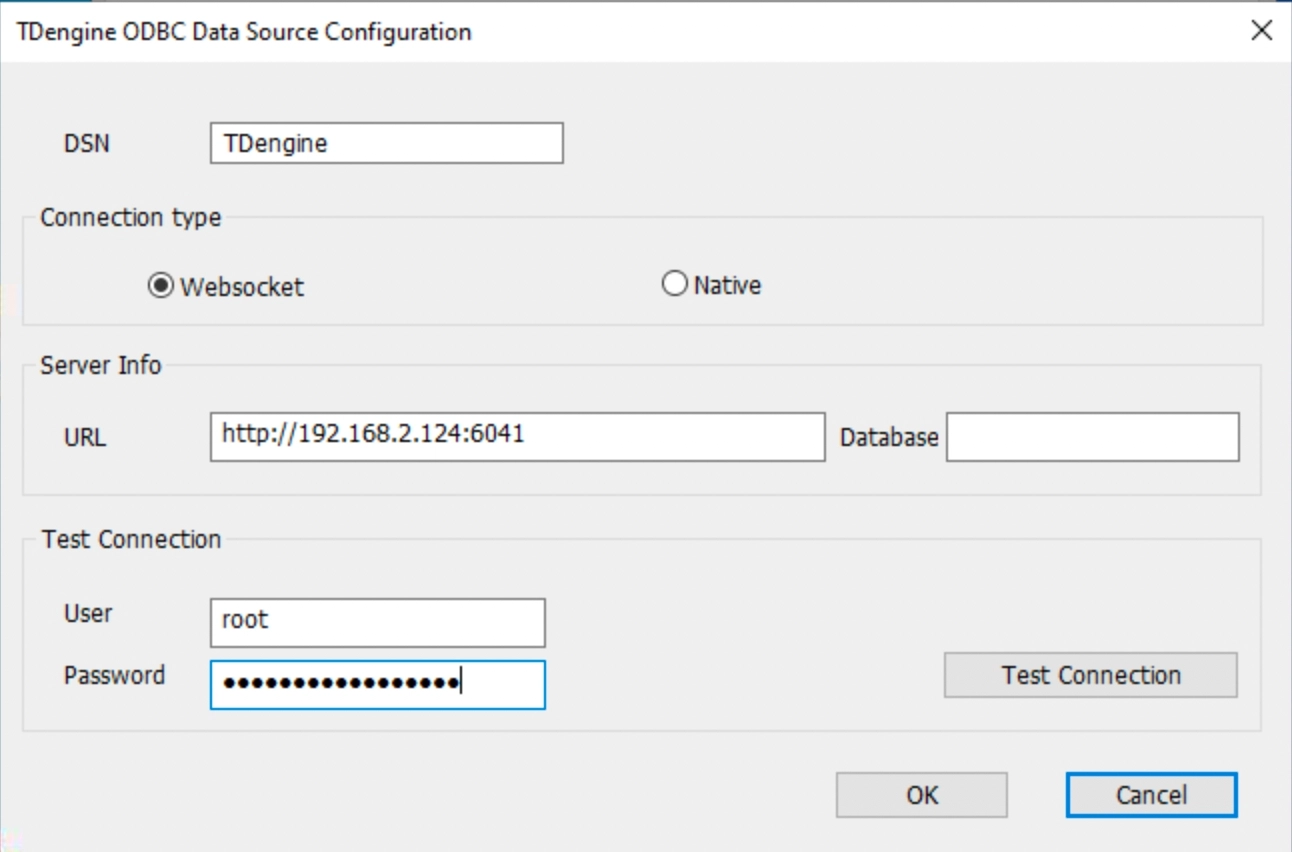Dismiss the dialog with Cancel

point(1151,795)
